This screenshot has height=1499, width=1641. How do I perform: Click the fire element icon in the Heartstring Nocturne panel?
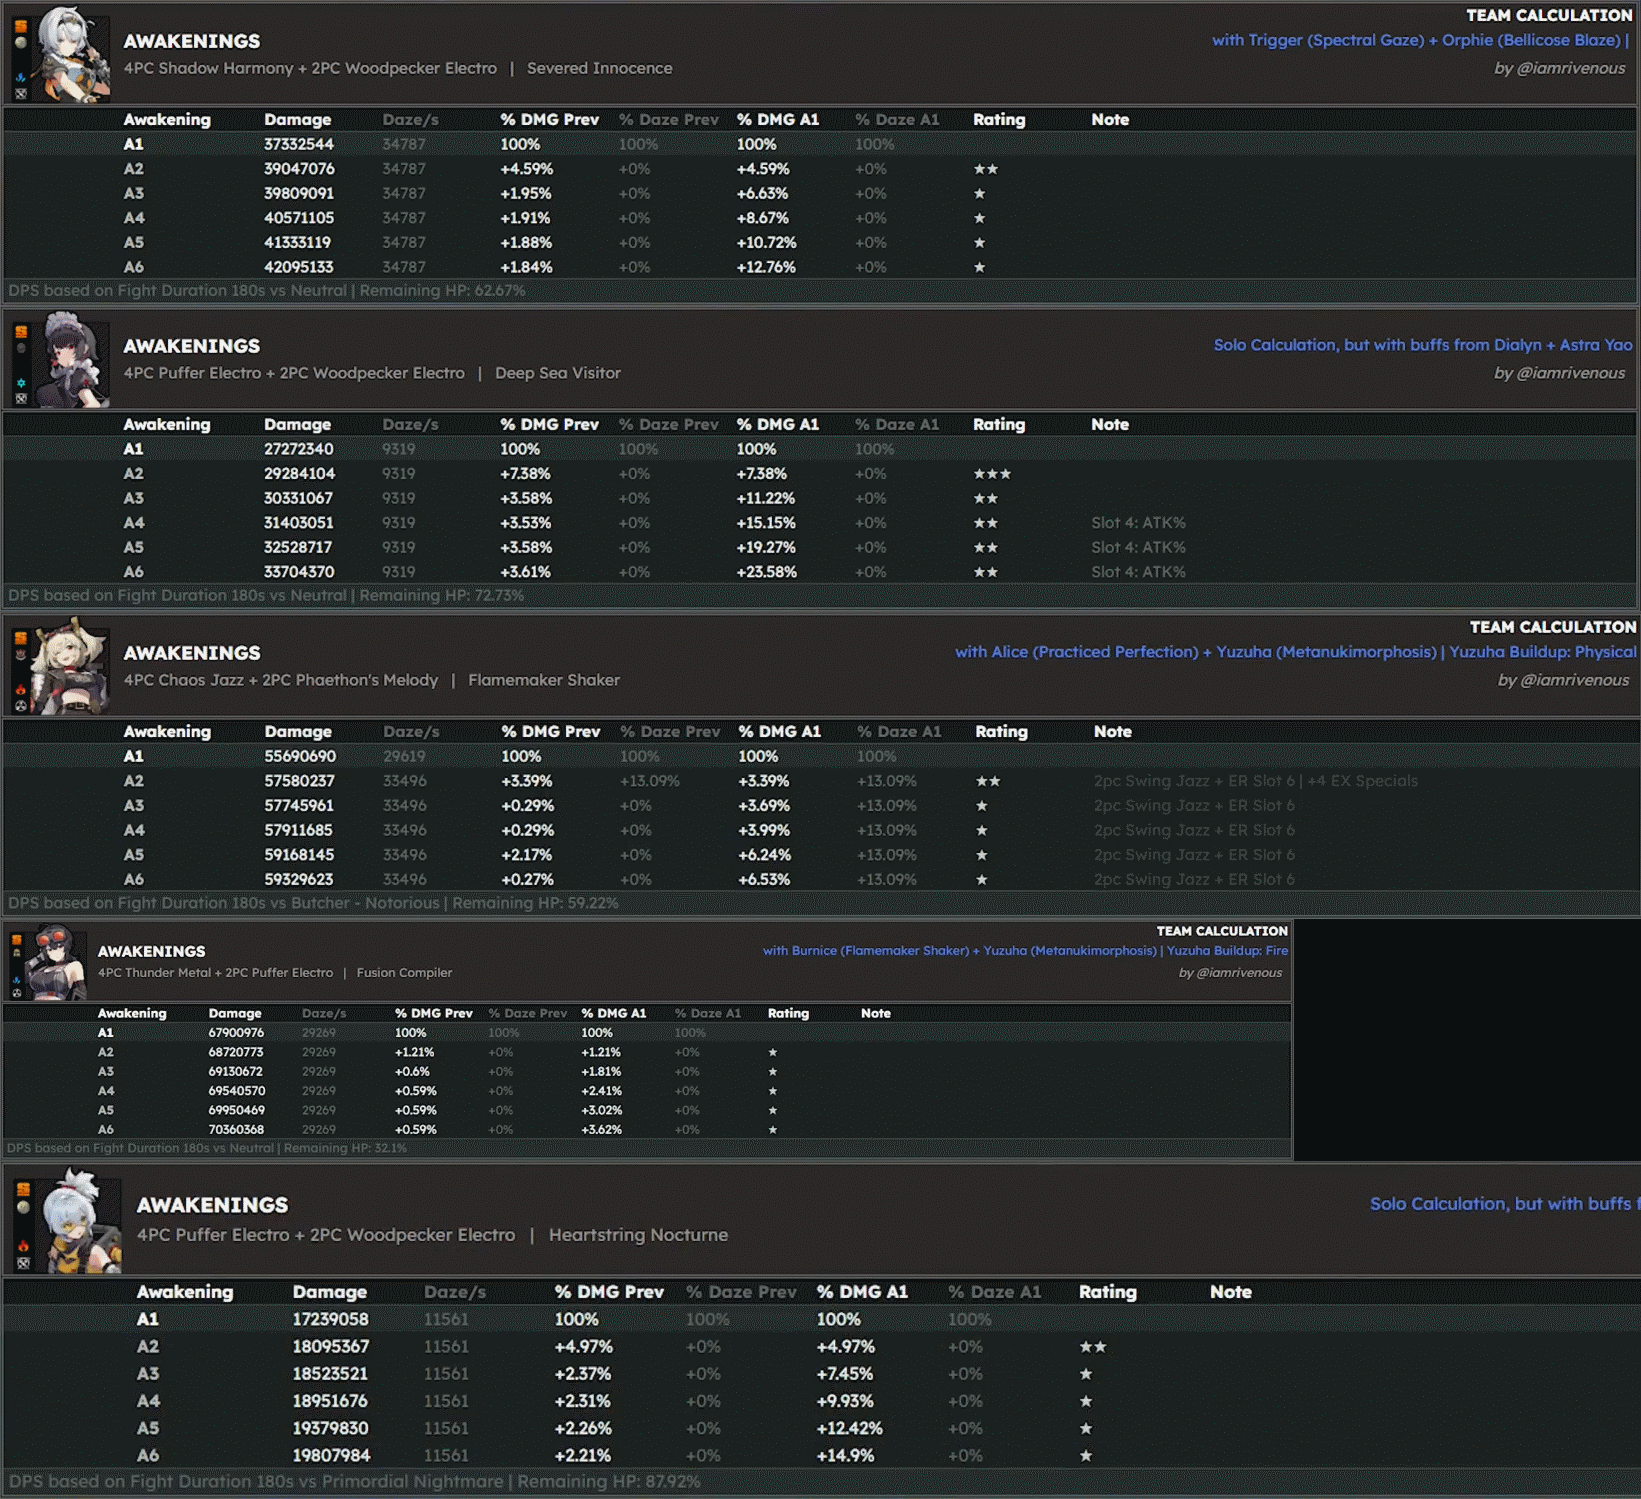point(23,1246)
